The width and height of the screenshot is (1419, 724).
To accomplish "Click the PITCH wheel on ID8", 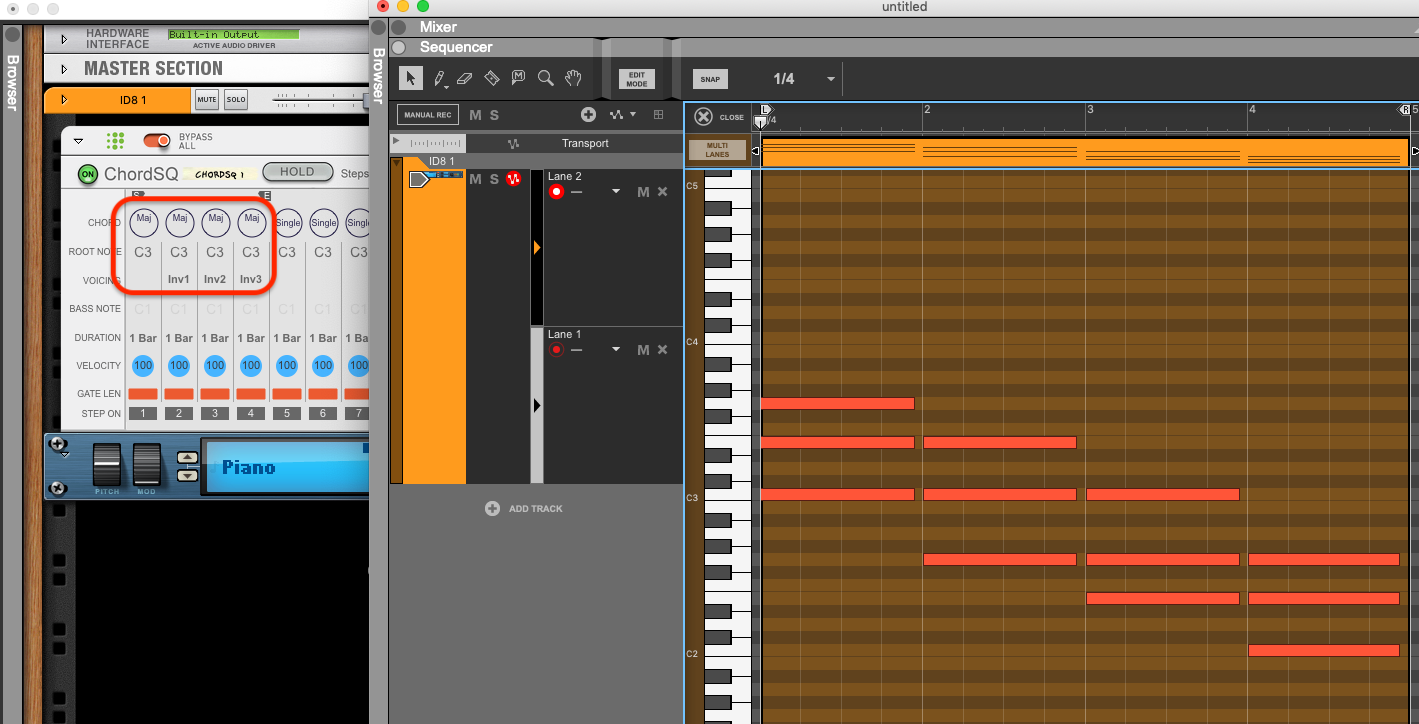I will [x=107, y=465].
